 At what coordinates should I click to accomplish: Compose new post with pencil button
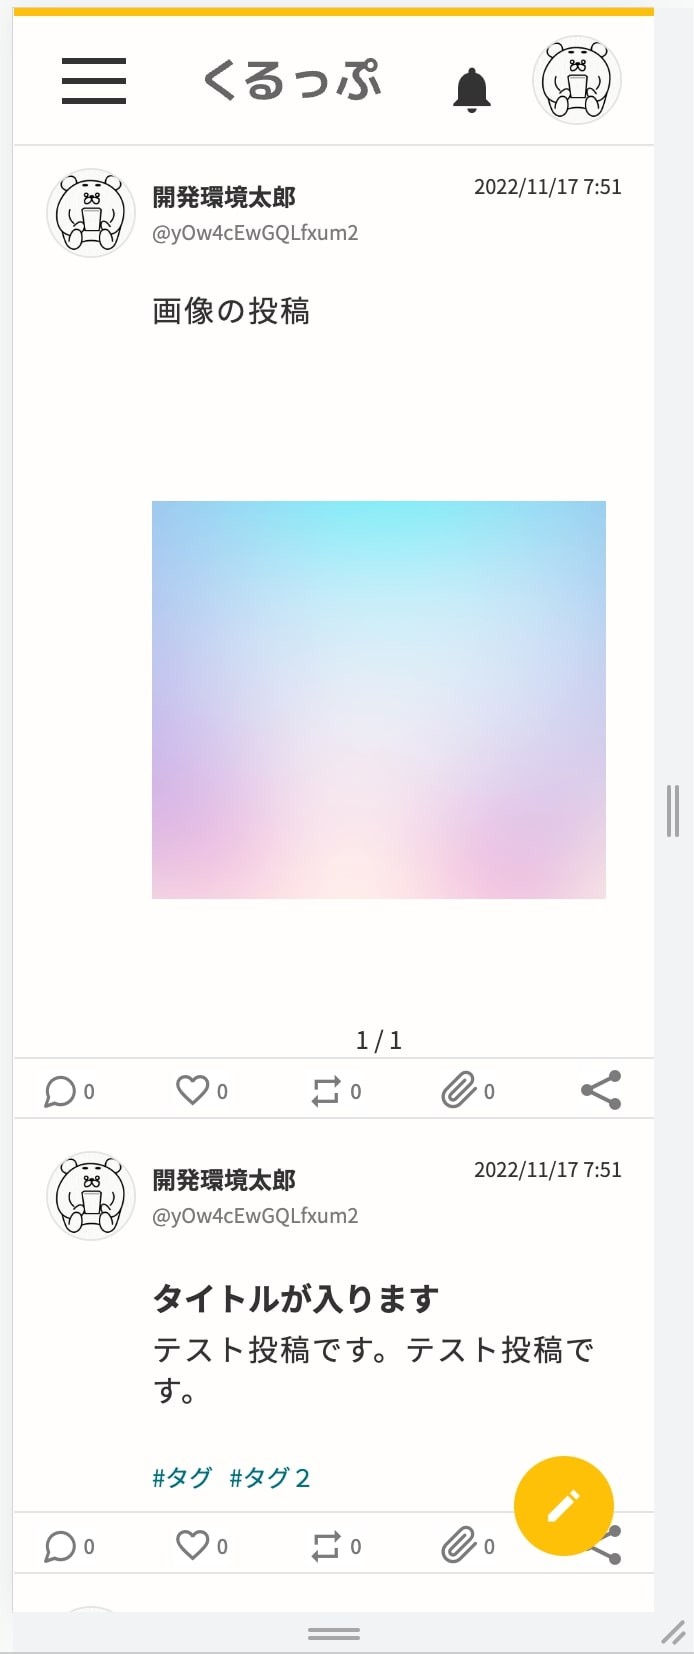pyautogui.click(x=564, y=1506)
